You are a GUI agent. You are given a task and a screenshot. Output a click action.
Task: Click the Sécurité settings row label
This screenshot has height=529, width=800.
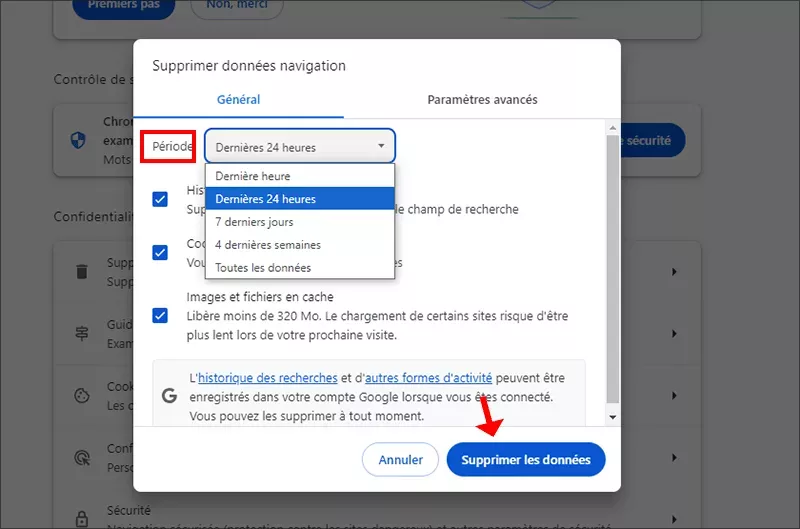click(x=129, y=510)
